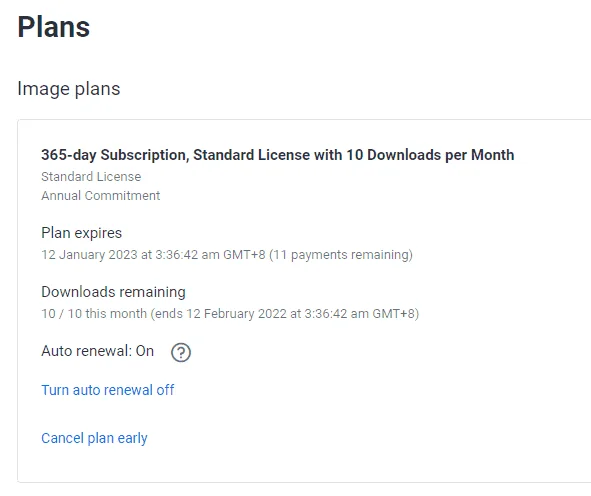The image size is (591, 496).
Task: Click the Auto renewal: On status label
Action: [x=98, y=351]
